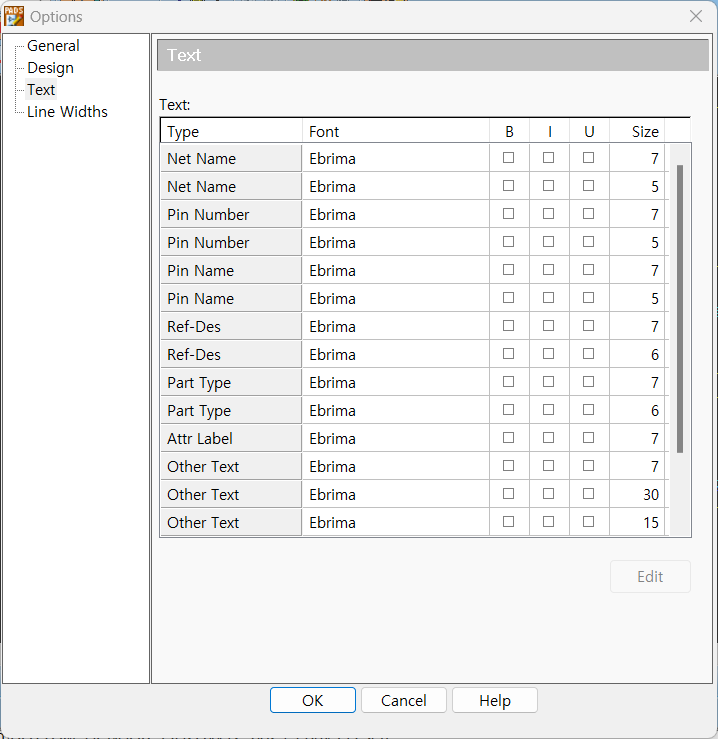
Task: Click size 7 cell of Pin Name row
Action: (637, 271)
